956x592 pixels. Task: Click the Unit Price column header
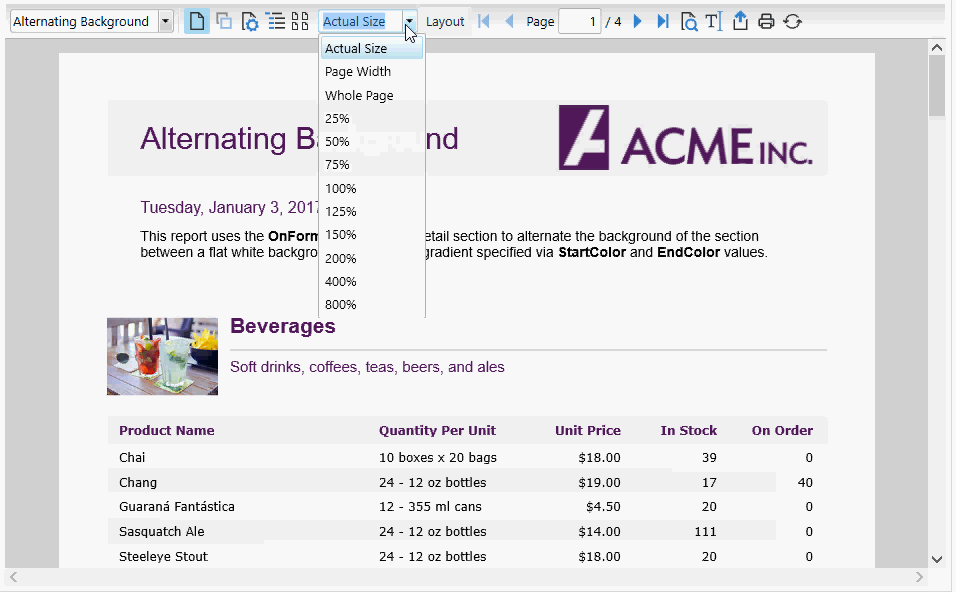point(588,430)
